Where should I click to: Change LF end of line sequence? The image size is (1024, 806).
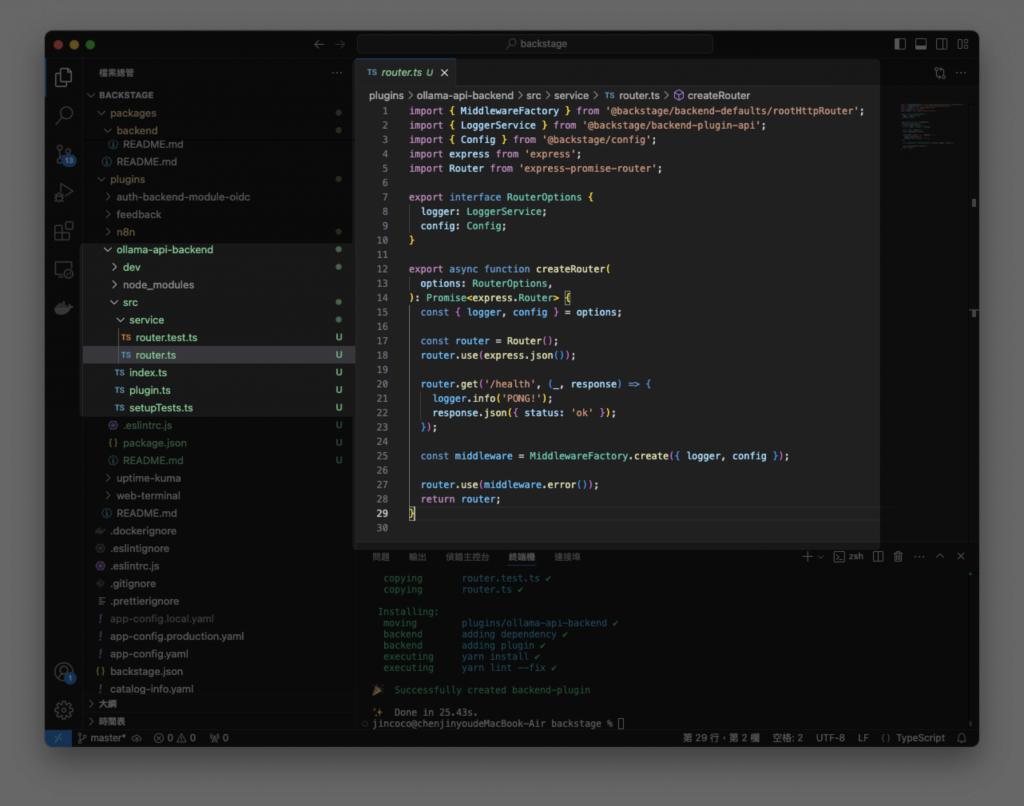click(x=863, y=738)
